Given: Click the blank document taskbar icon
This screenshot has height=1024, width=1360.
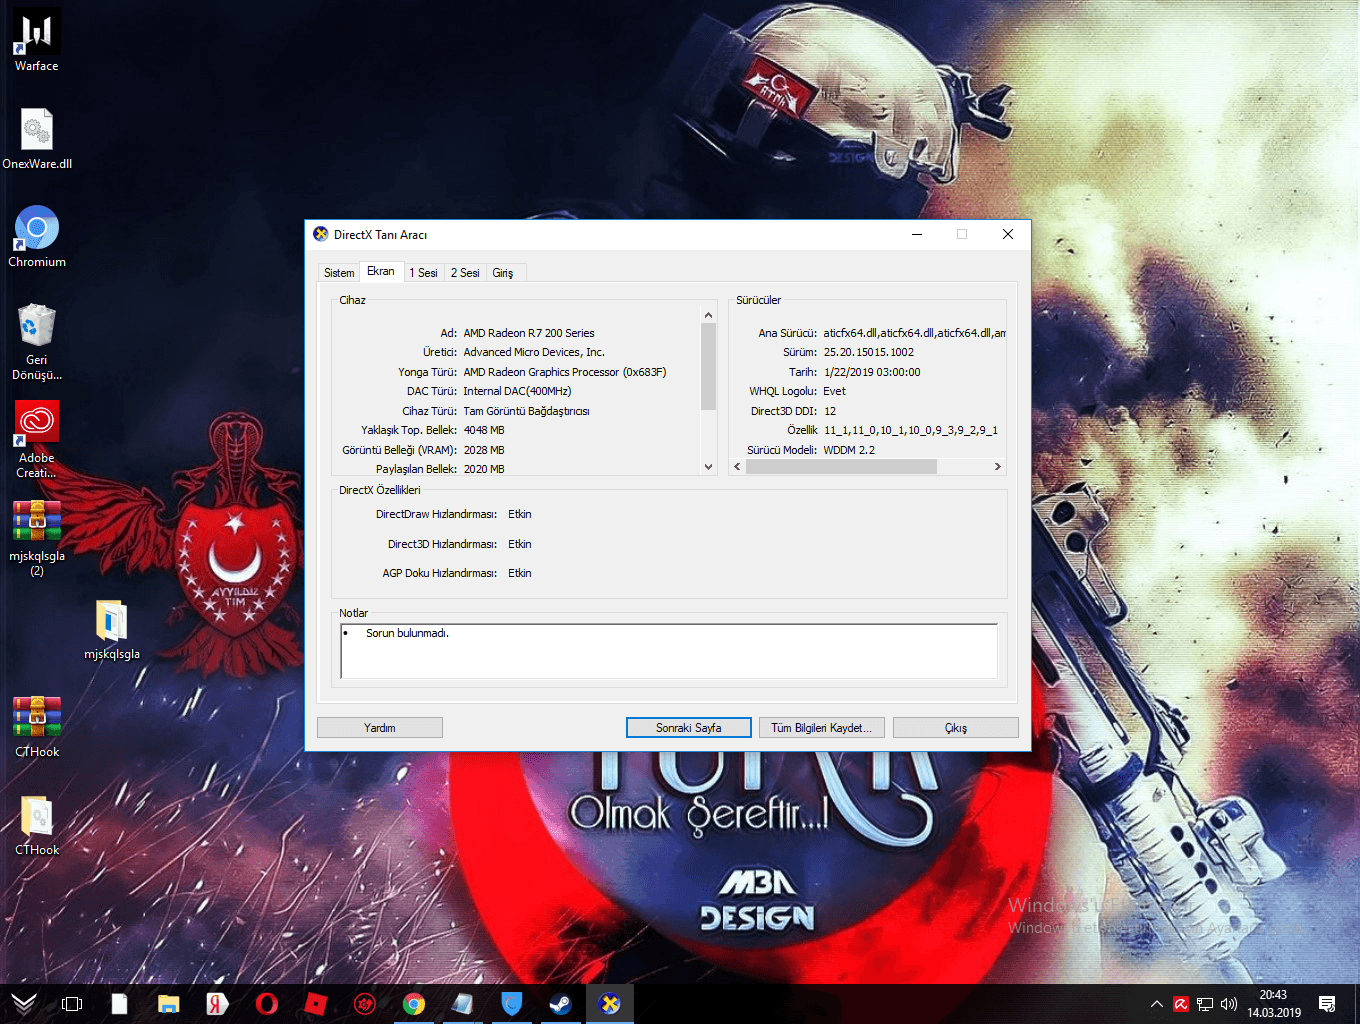Looking at the screenshot, I should pos(119,1003).
